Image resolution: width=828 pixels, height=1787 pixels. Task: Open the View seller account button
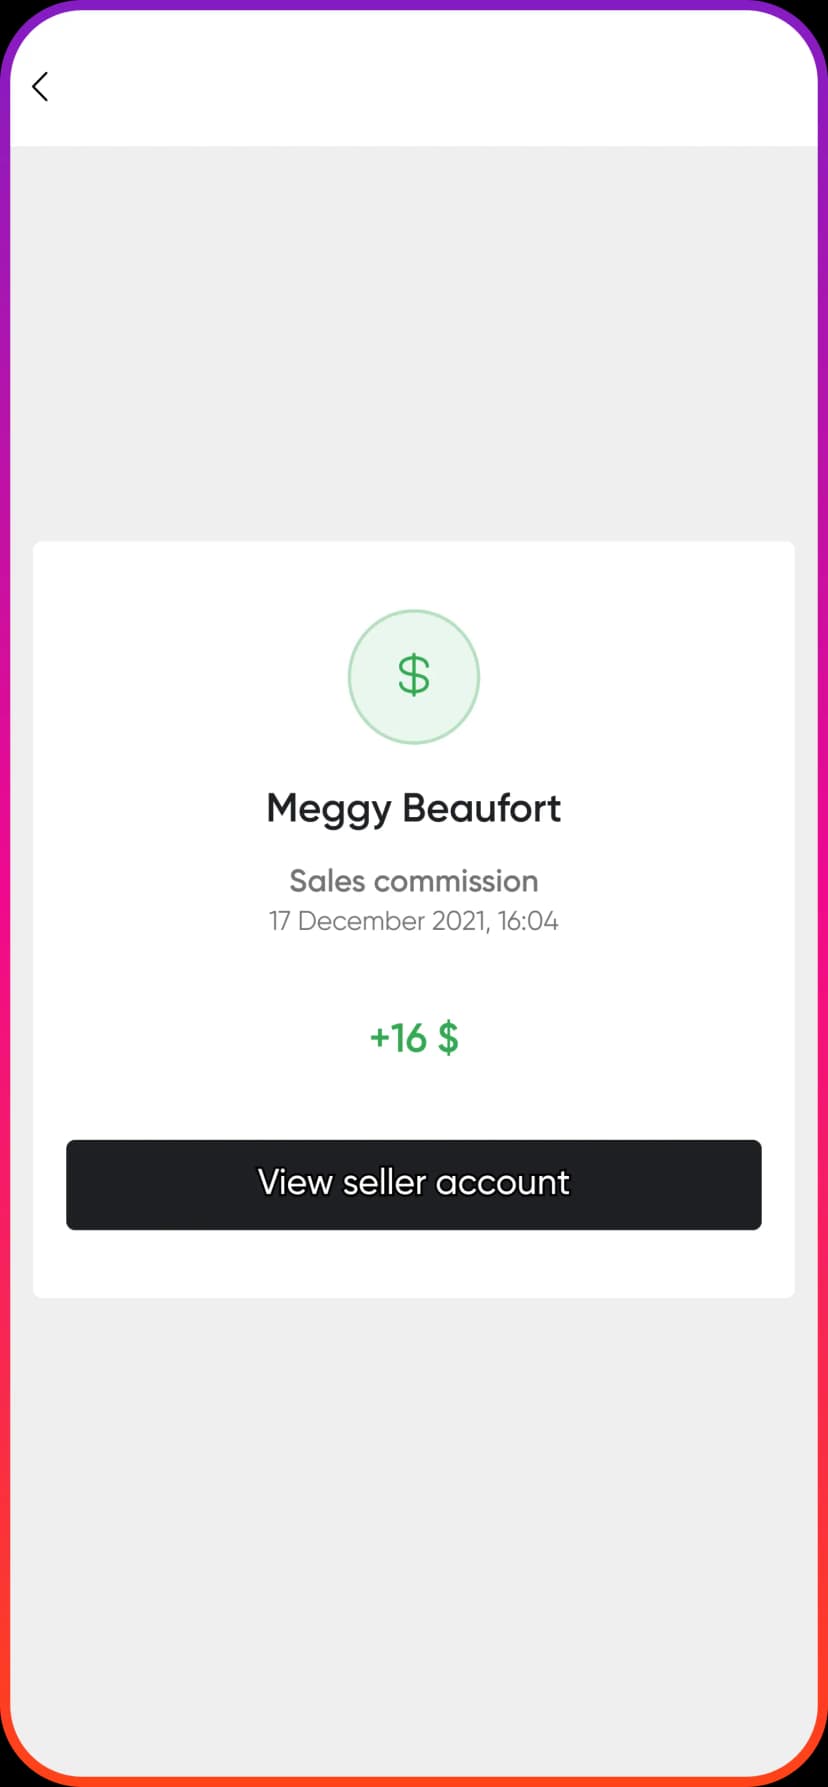tap(414, 1184)
